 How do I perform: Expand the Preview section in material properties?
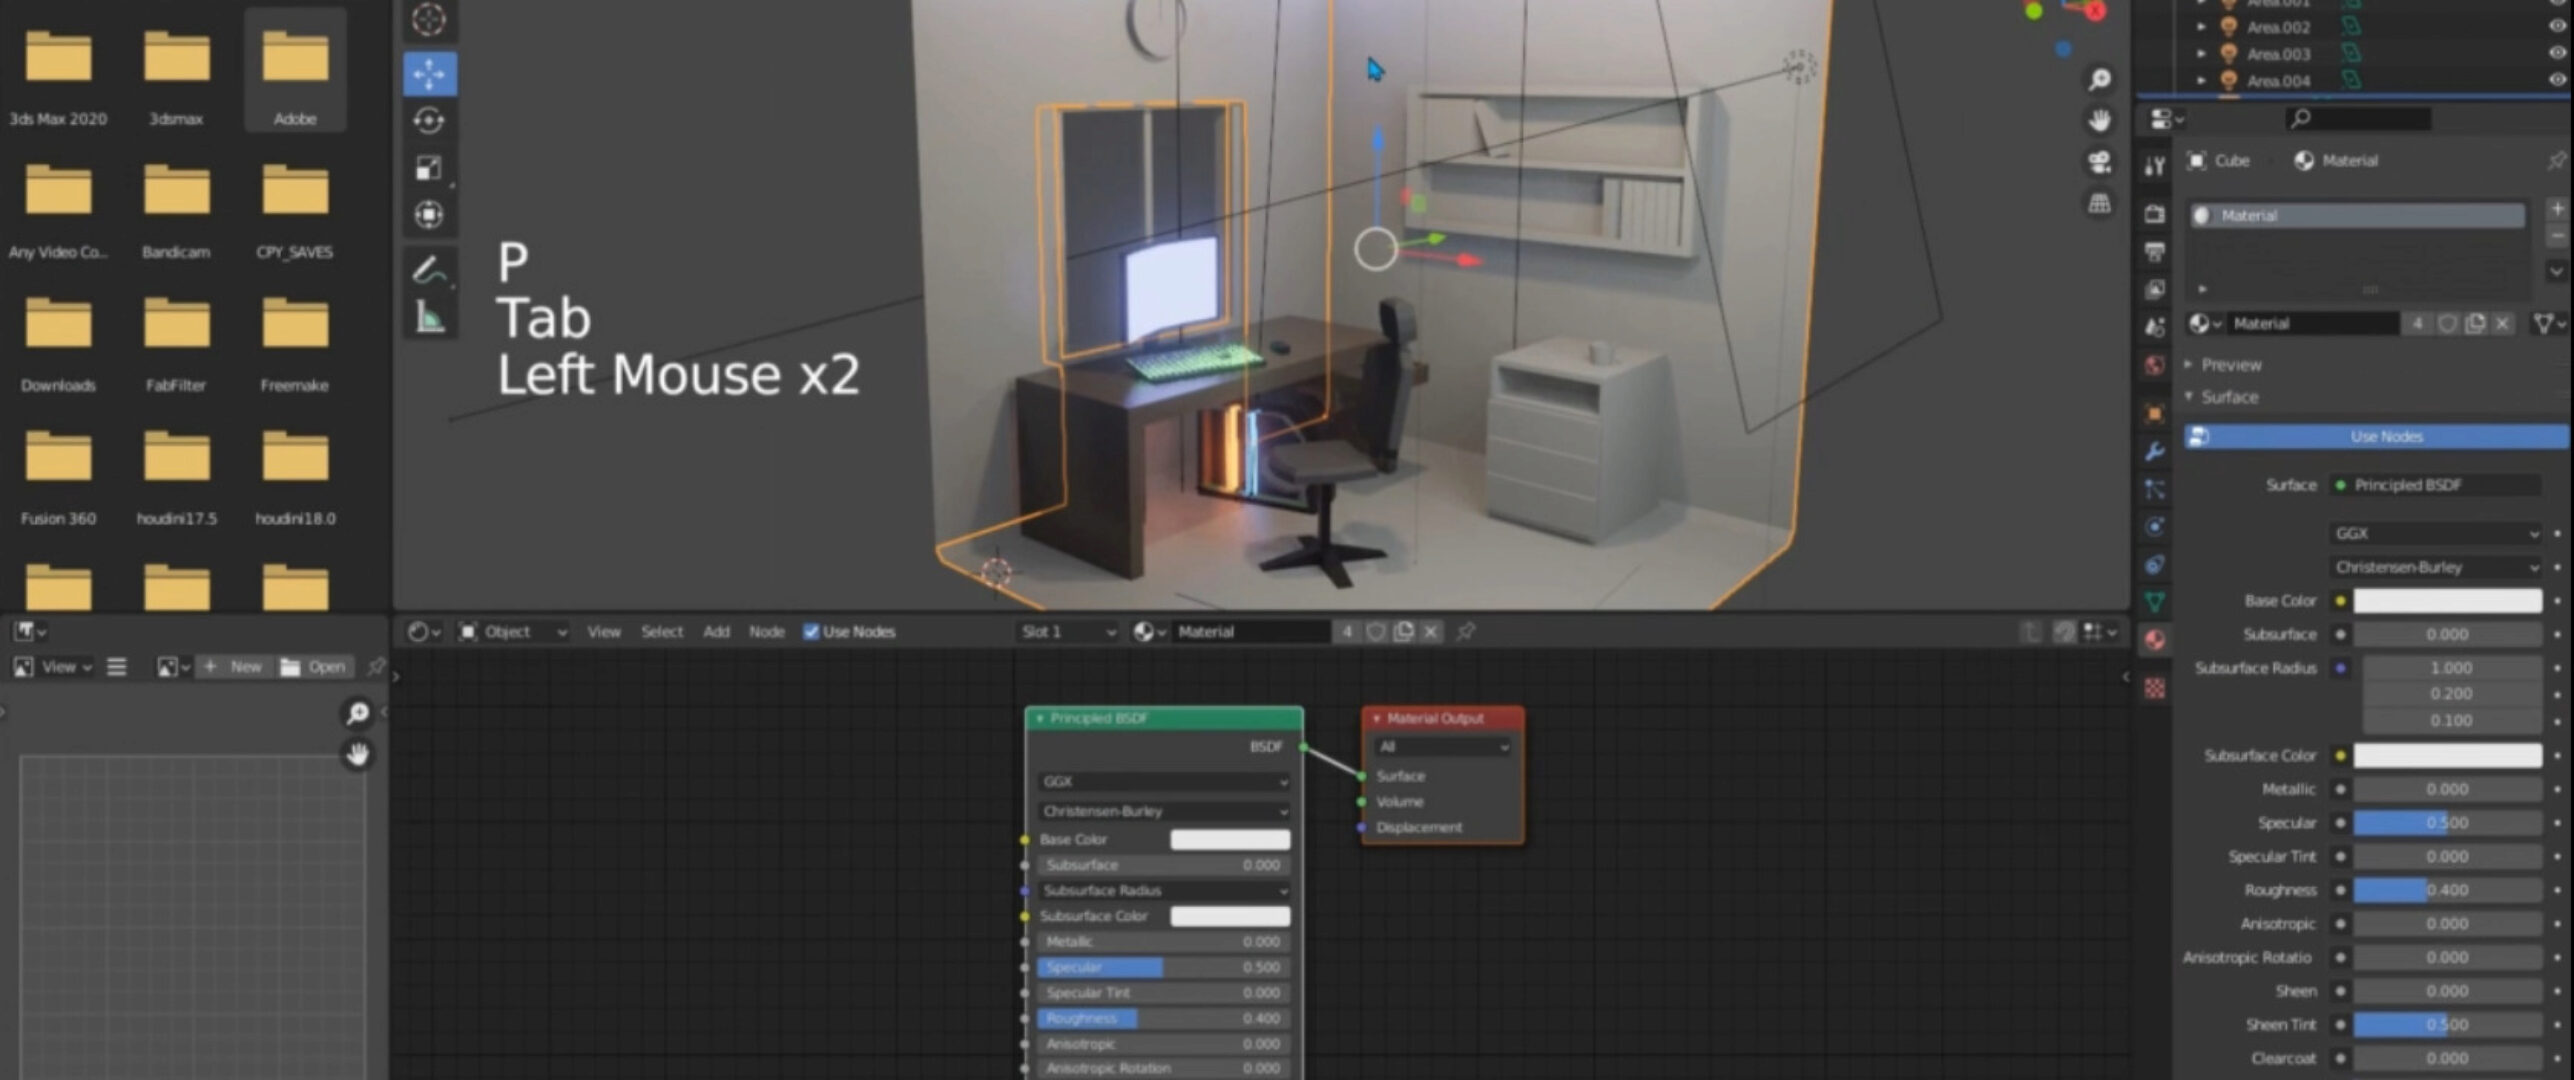tap(2232, 364)
